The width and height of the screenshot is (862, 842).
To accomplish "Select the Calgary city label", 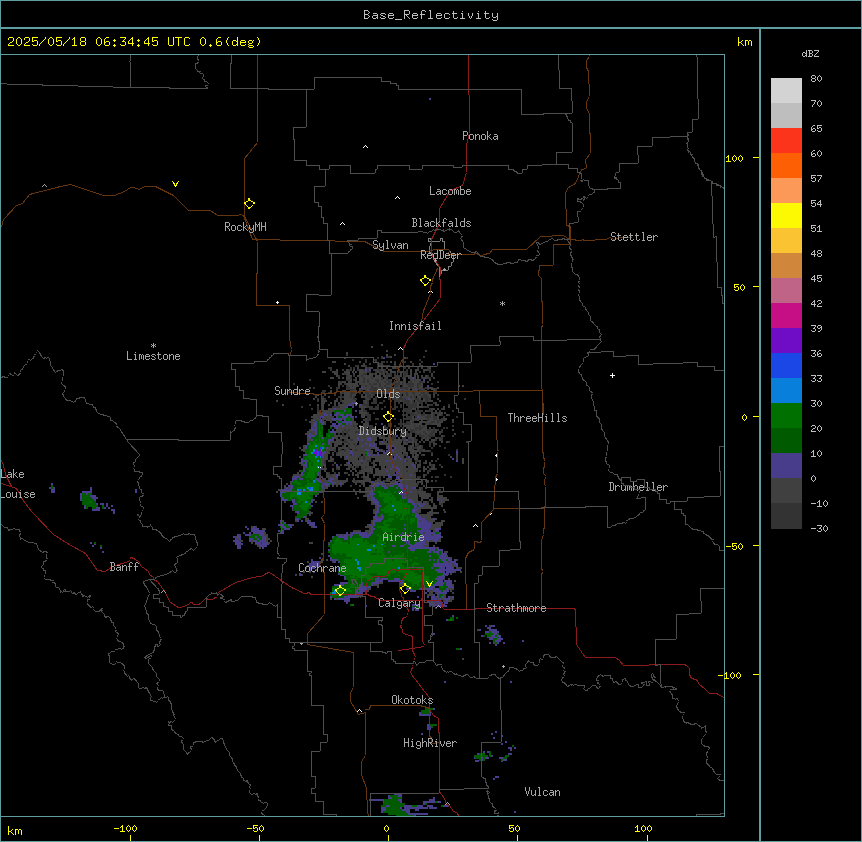I will 399,603.
